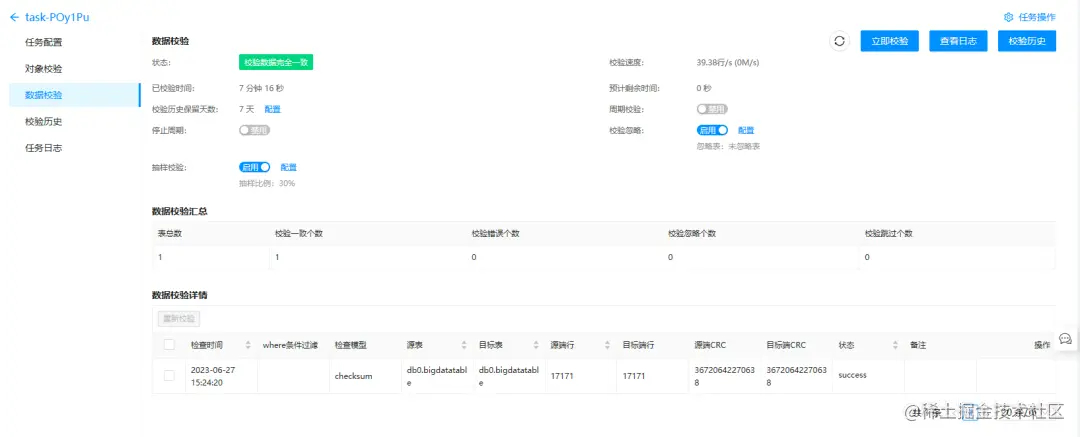Open the 任务操作 gear menu
This screenshot has height=437, width=1080.
(1030, 17)
